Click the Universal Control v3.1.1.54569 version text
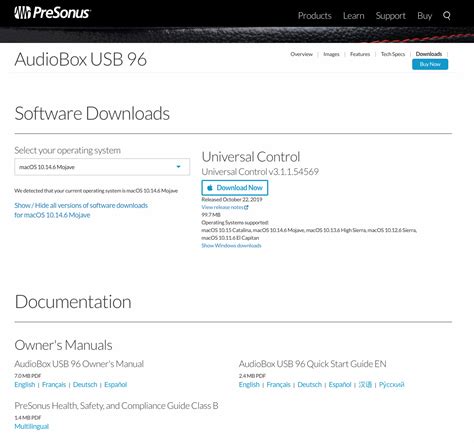 tap(260, 172)
